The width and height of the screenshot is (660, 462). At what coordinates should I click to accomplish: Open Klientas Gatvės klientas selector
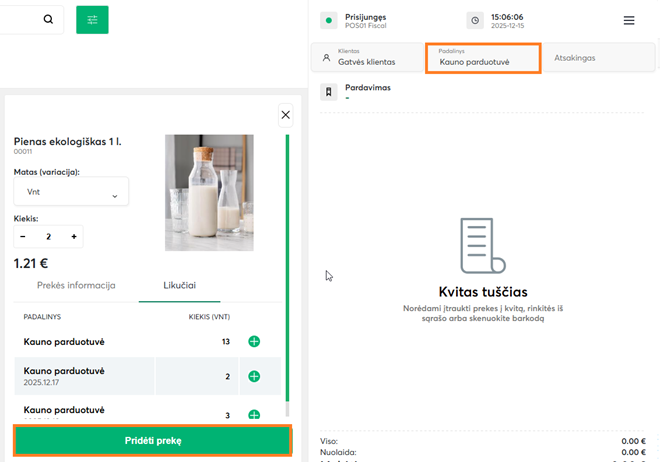pos(367,57)
